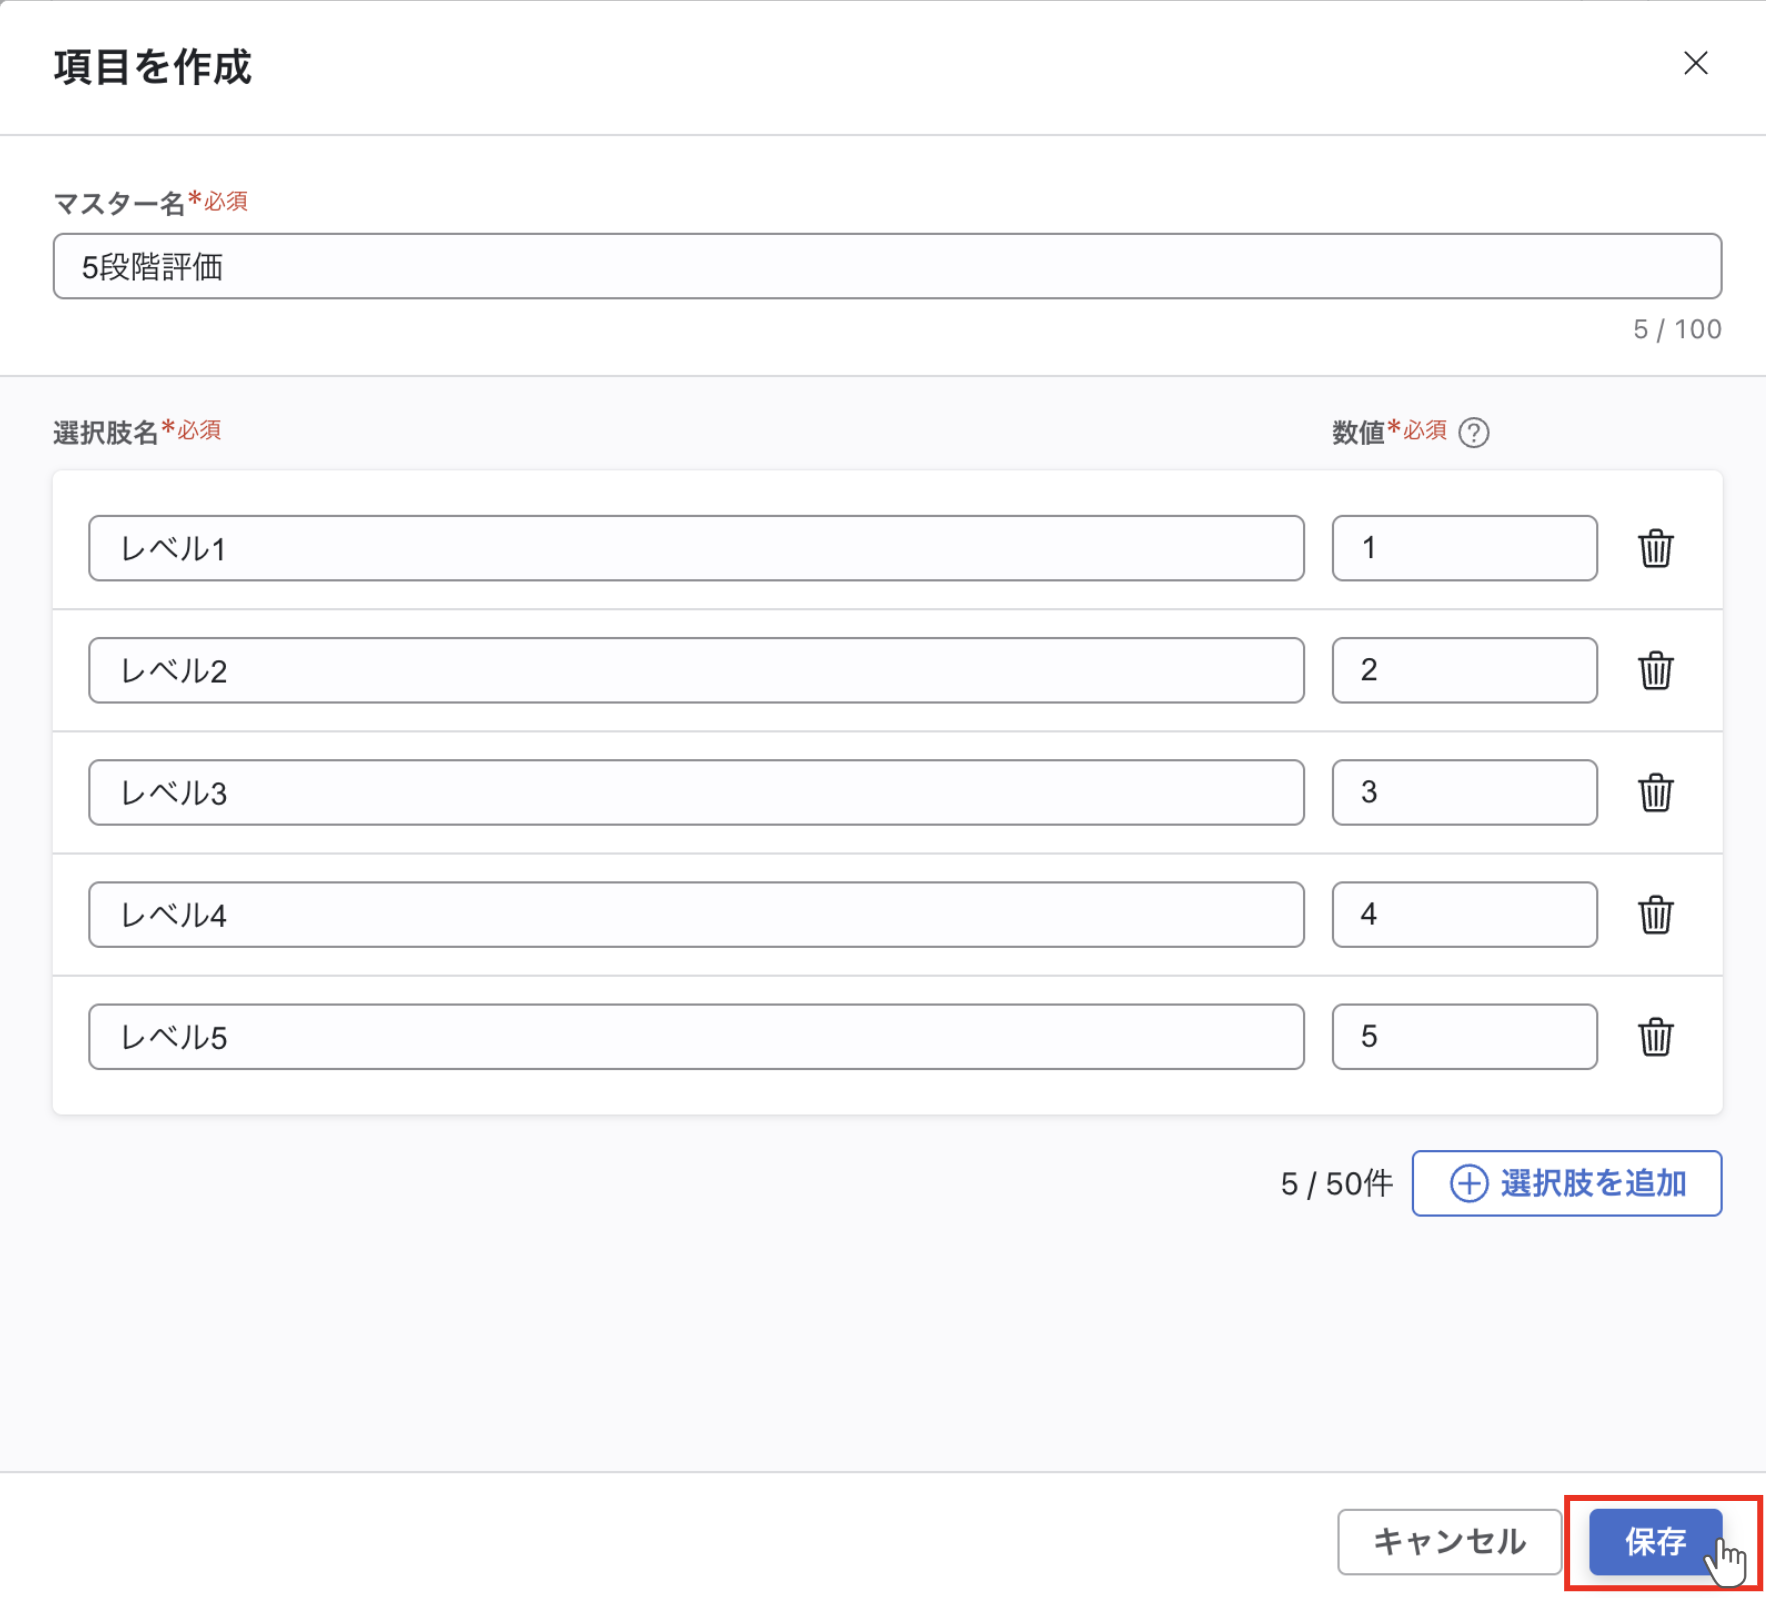Delete the レベル3 option row

[1655, 792]
